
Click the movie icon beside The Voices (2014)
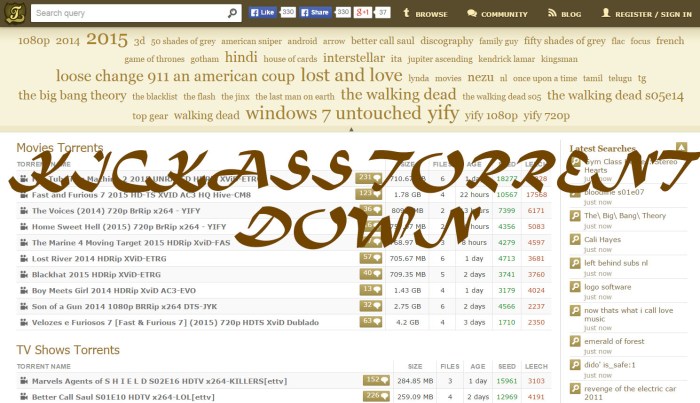(24, 211)
